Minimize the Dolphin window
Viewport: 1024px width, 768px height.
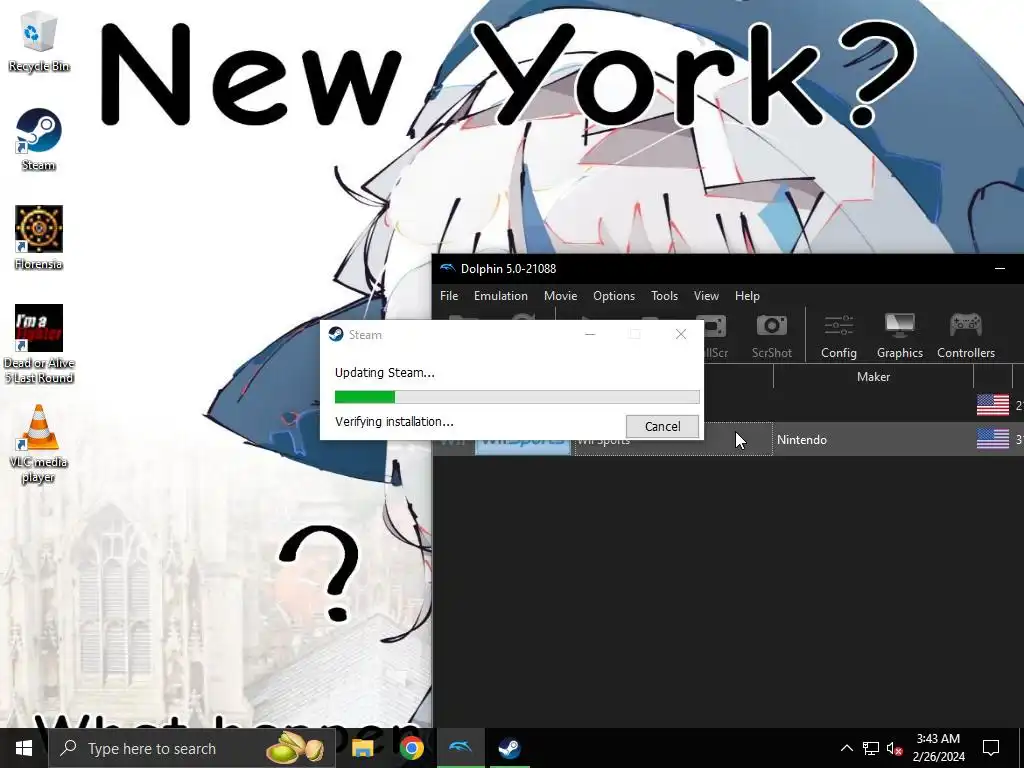[1000, 268]
